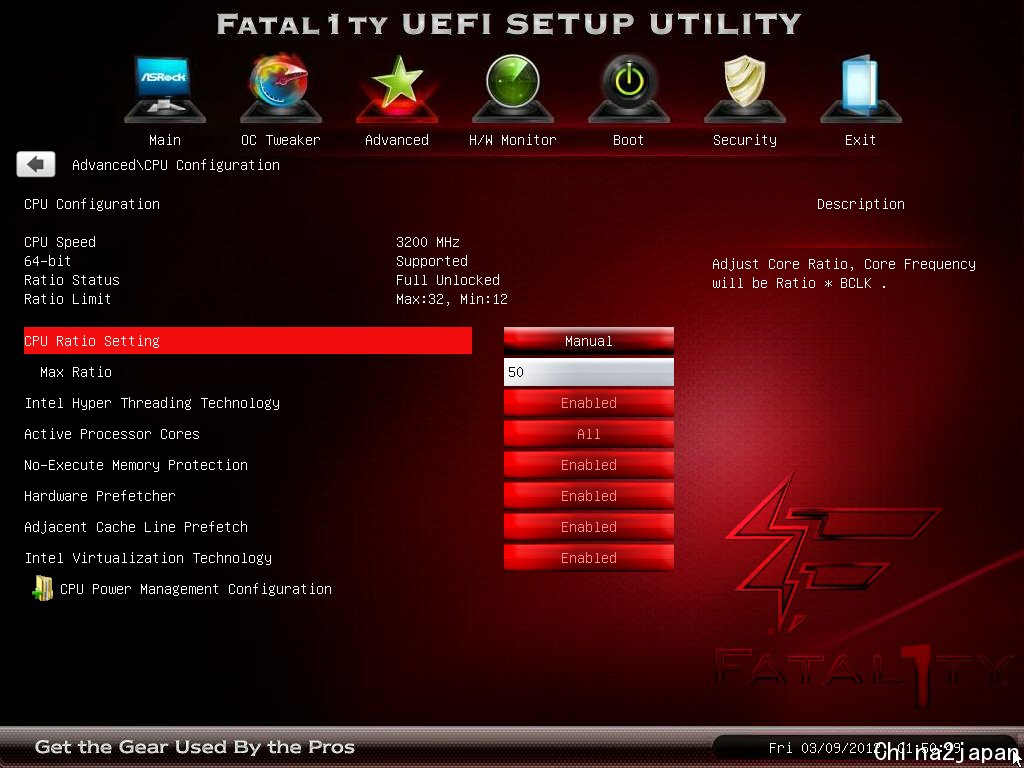Open the CPU Power Management folder icon
This screenshot has height=768, width=1024.
pos(42,588)
